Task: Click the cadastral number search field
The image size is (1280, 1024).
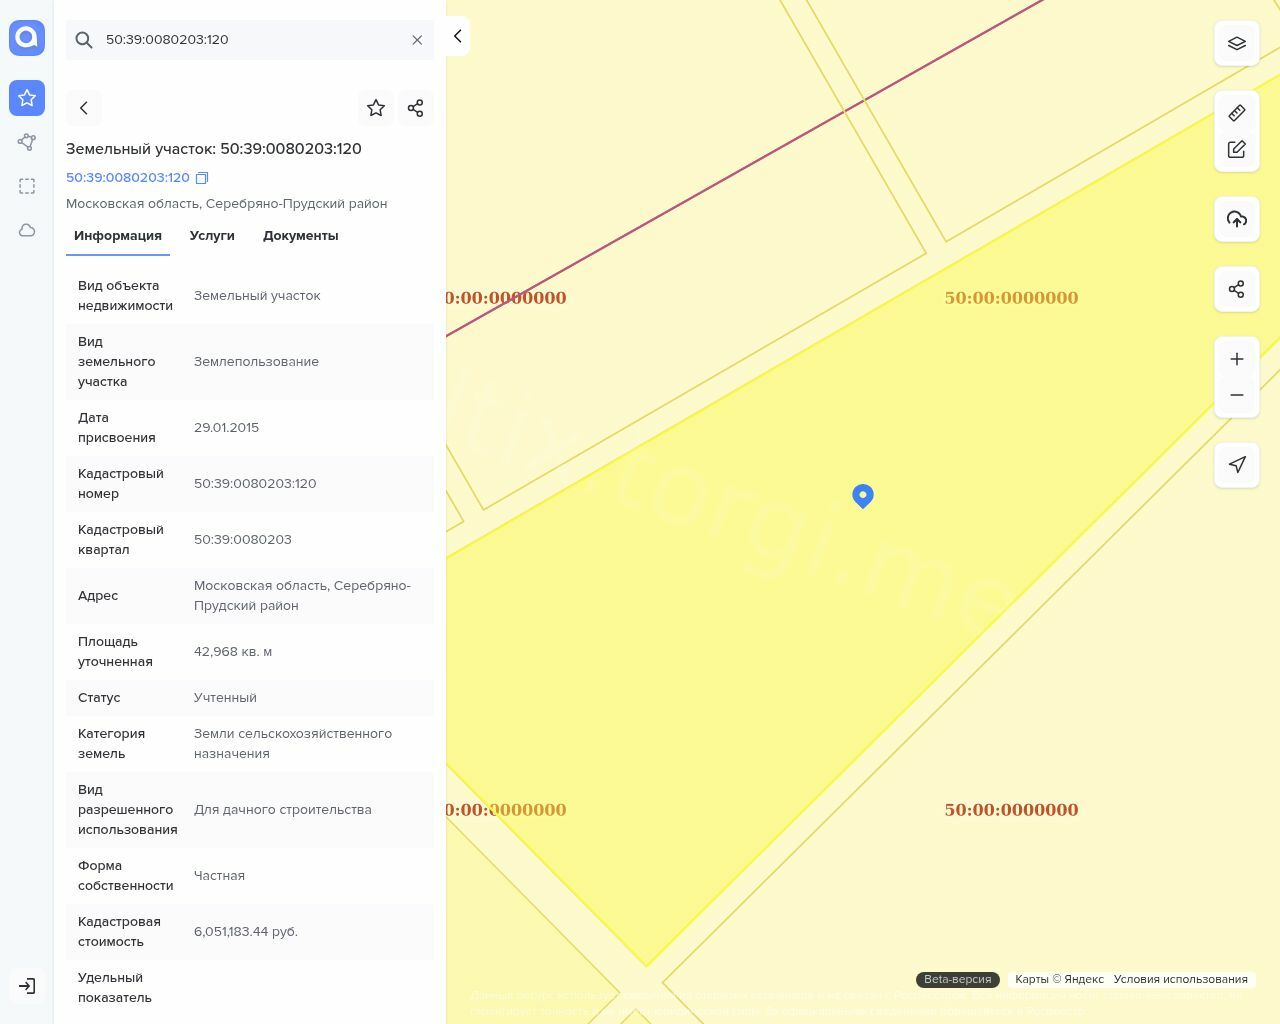Action: 250,40
